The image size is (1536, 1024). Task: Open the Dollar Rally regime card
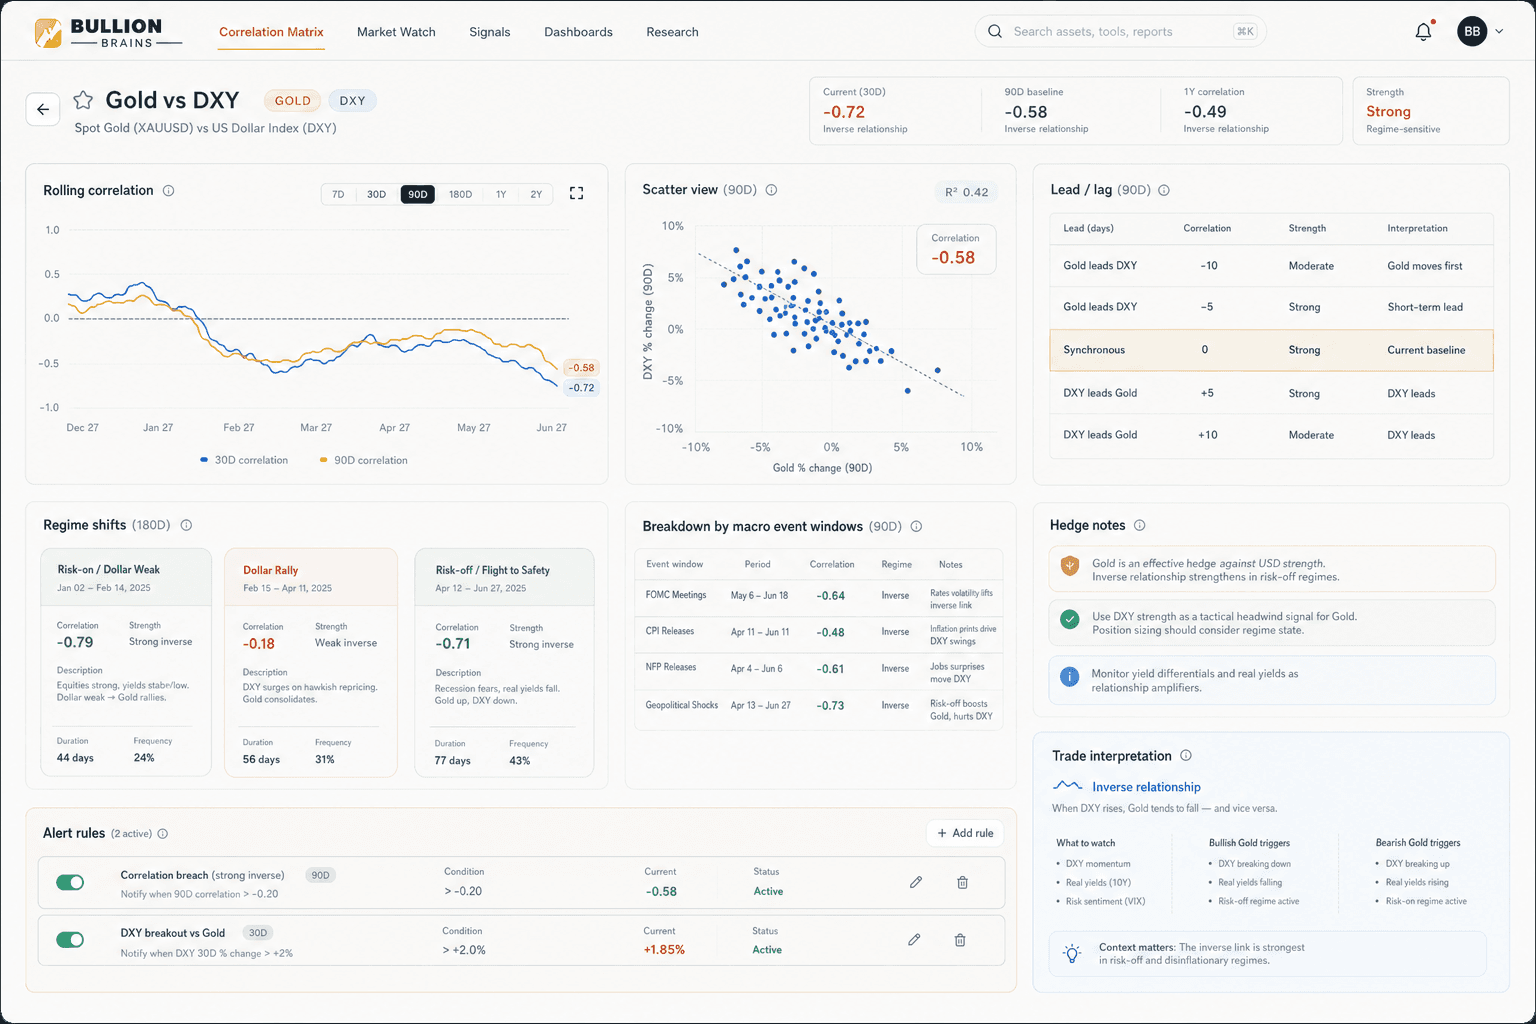click(311, 662)
